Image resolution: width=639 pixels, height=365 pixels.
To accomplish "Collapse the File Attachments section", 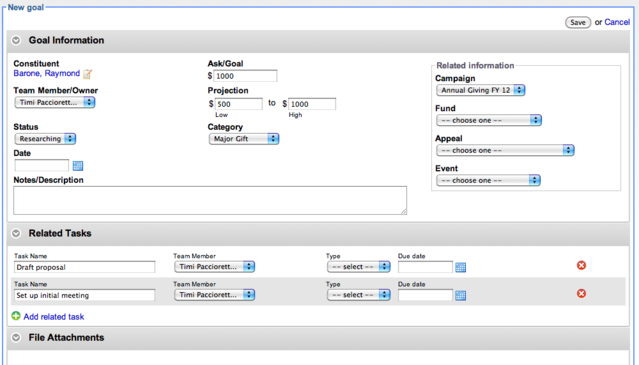I will [x=16, y=338].
